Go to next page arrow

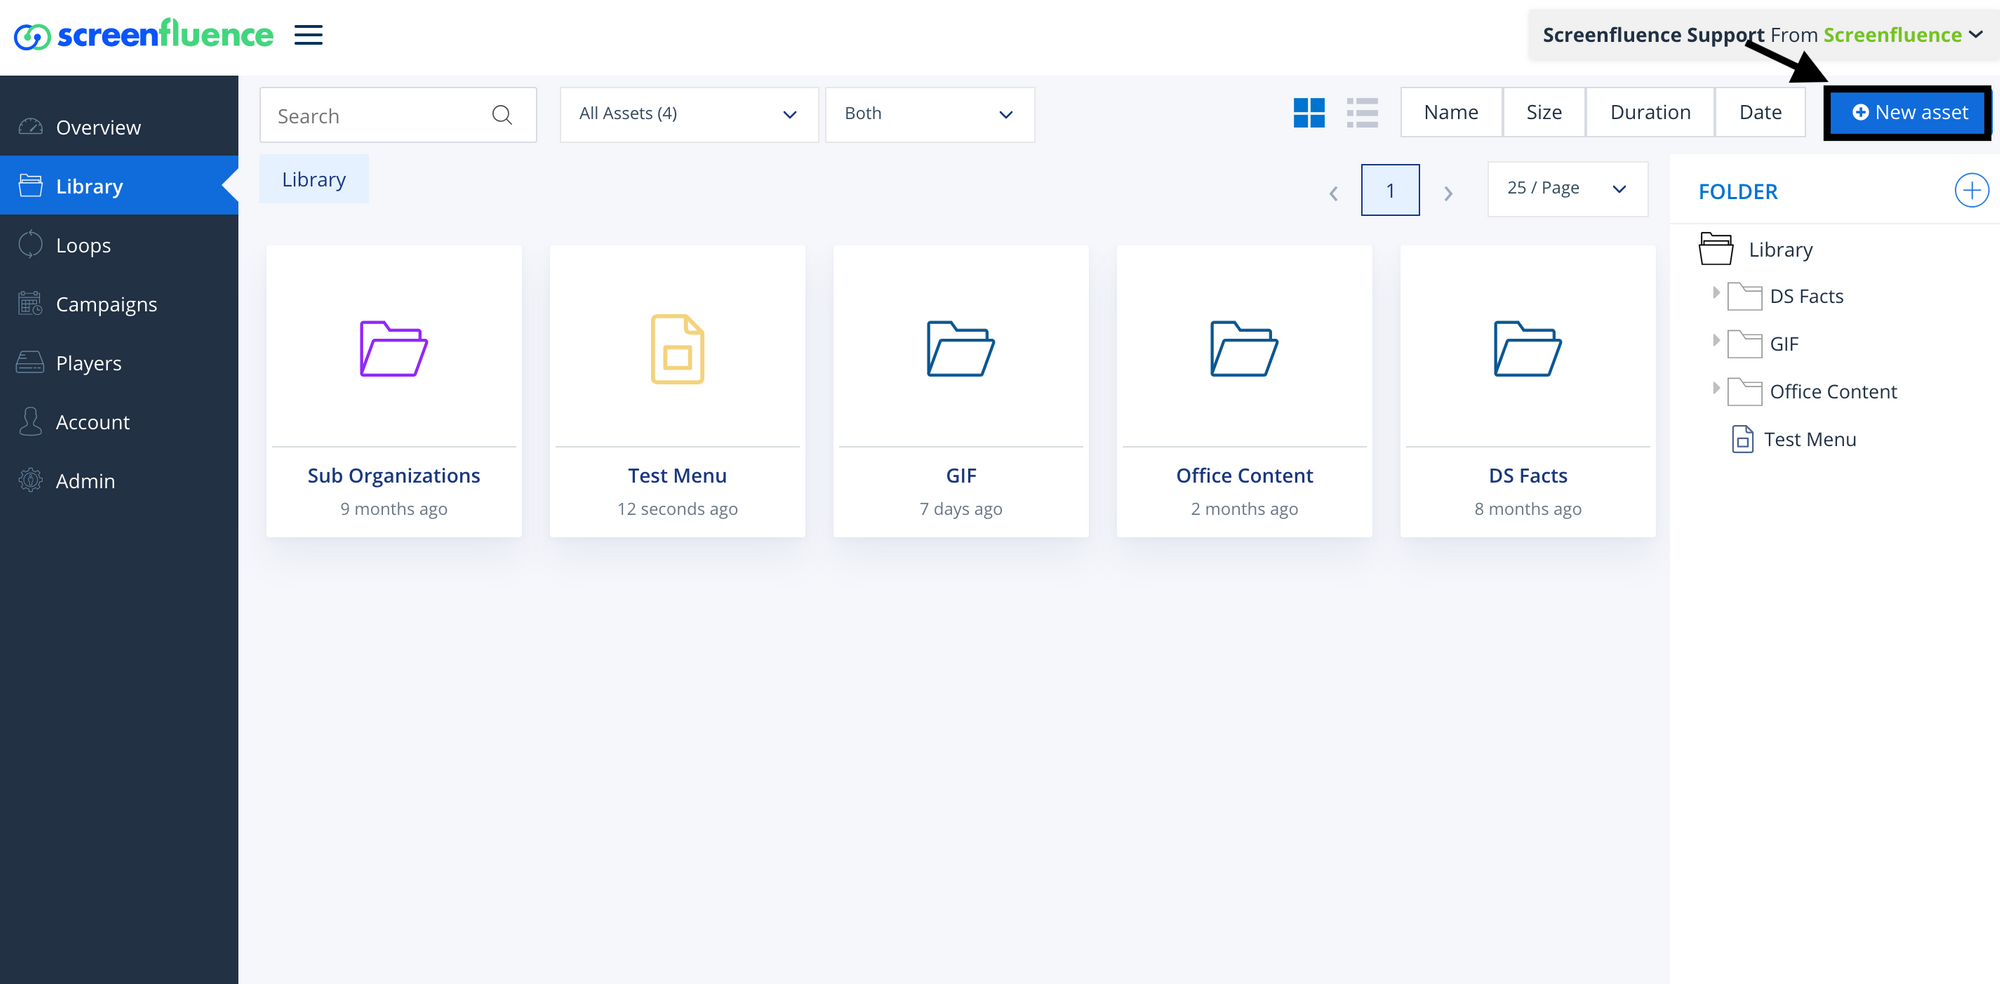click(x=1448, y=193)
